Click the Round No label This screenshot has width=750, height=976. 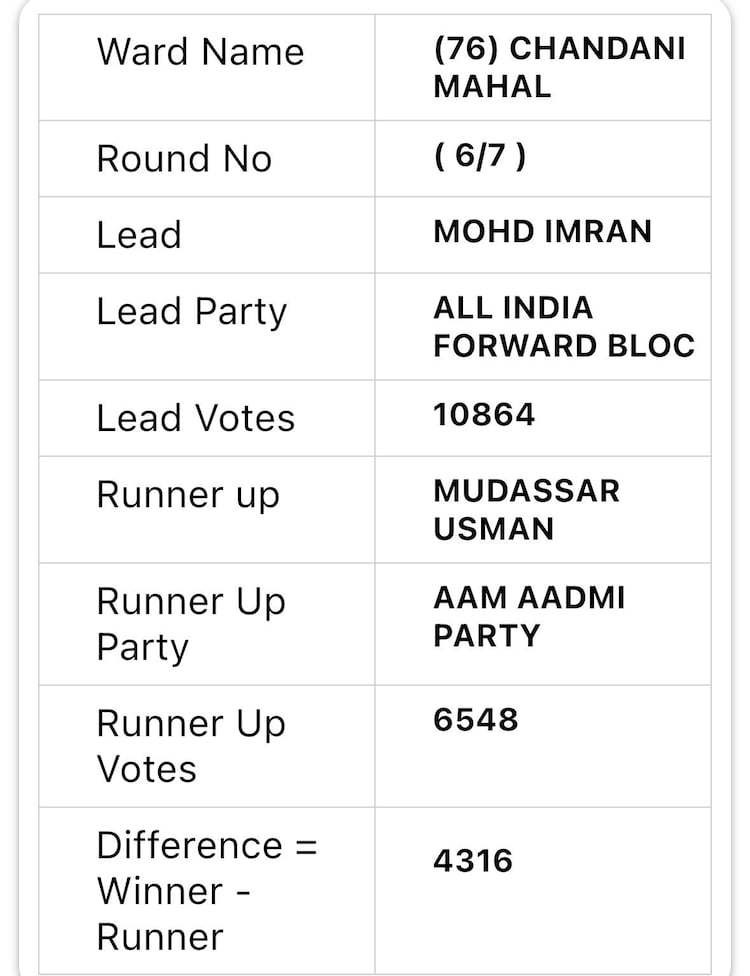pos(184,159)
